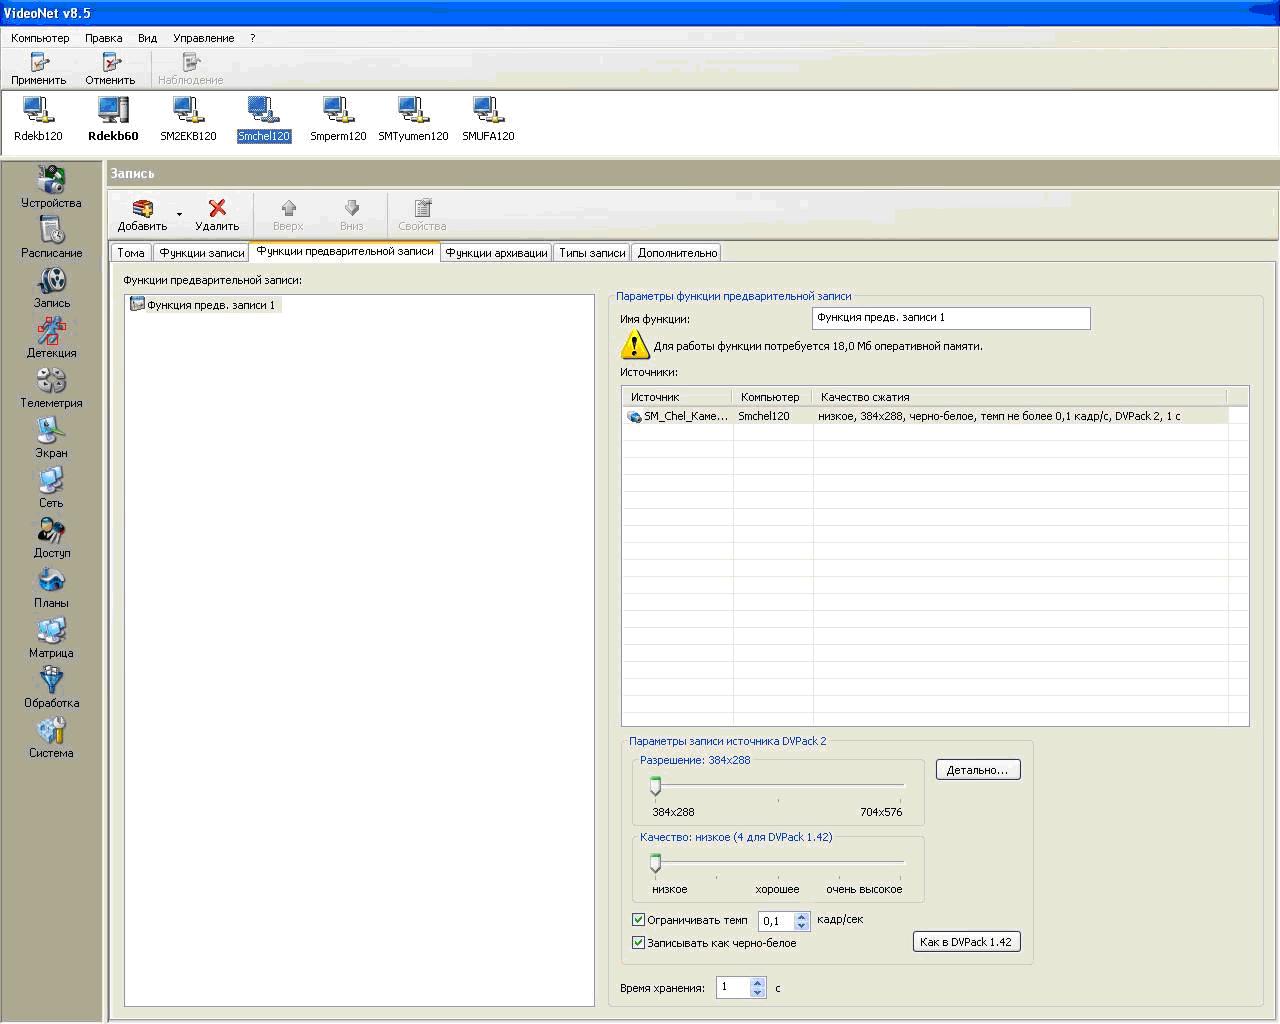This screenshot has width=1280, height=1024.
Task: Toggle the Ограничивать темп checkbox
Action: pyautogui.click(x=638, y=920)
